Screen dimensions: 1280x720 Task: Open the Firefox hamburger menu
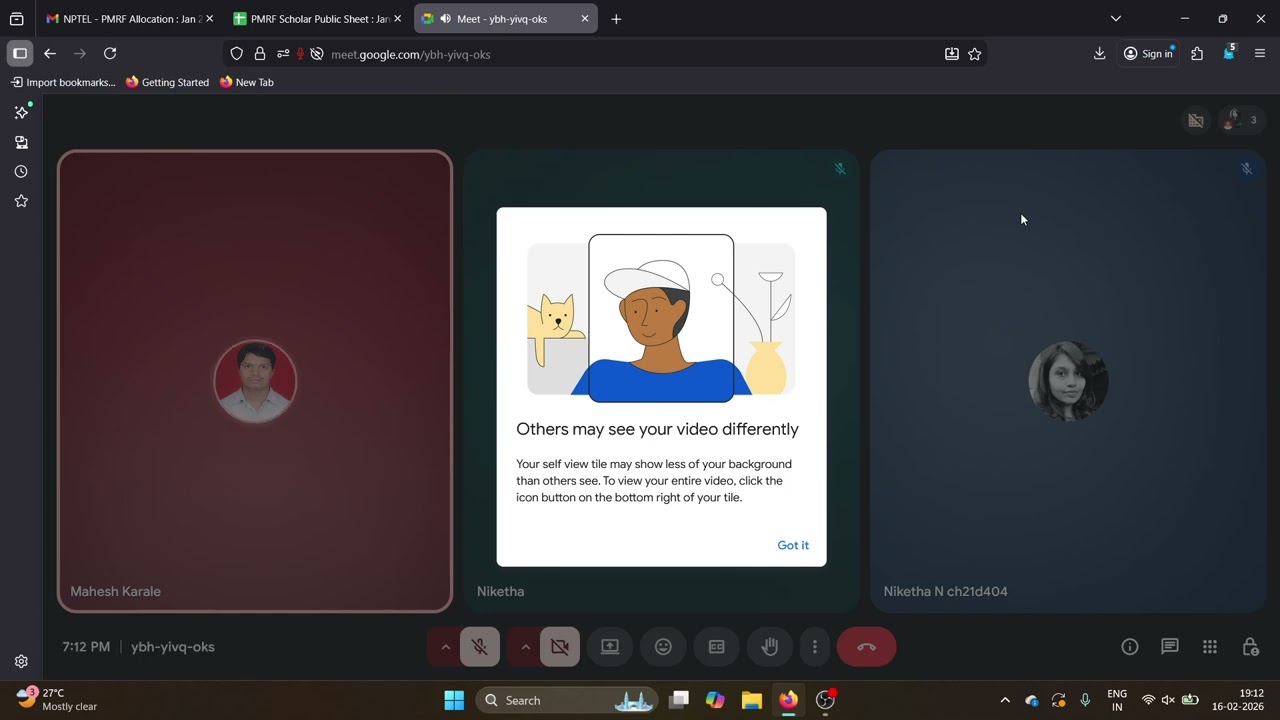pyautogui.click(x=1260, y=54)
